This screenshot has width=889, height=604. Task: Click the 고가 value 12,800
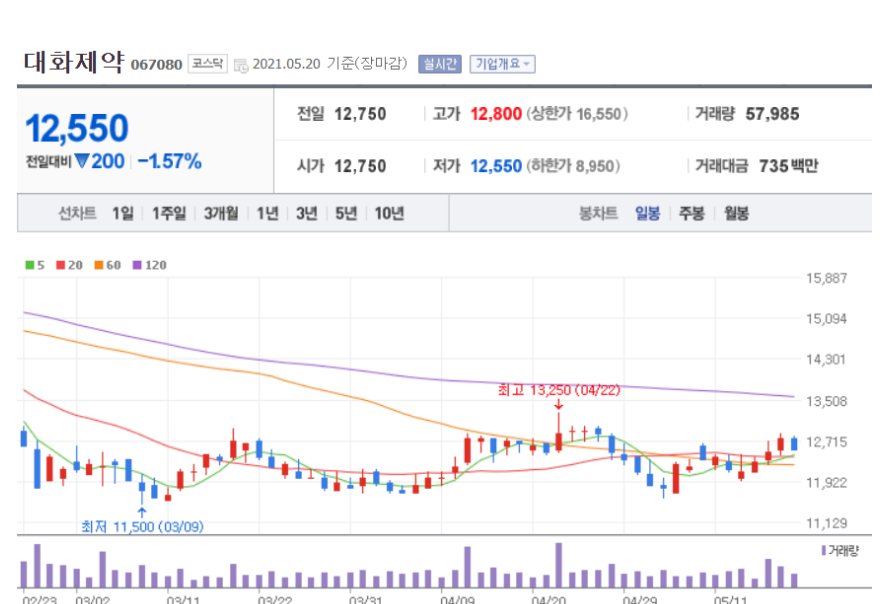click(x=496, y=114)
